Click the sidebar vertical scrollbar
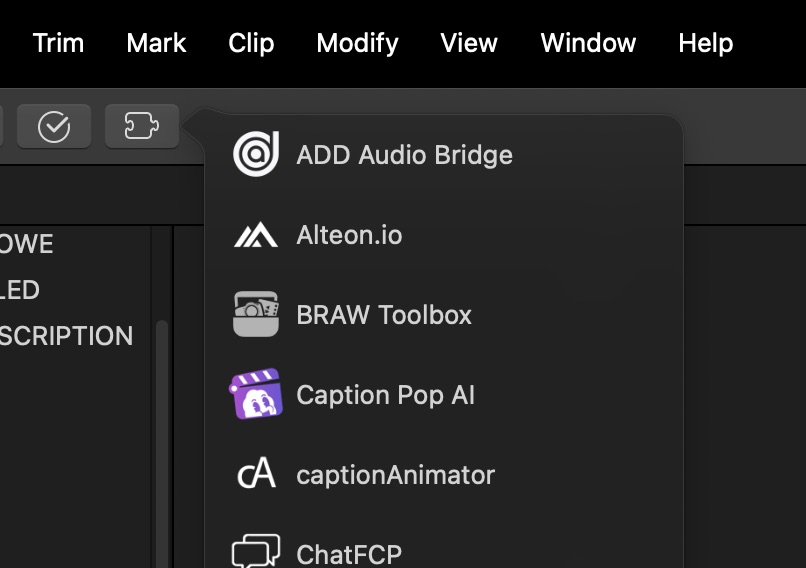Screen dimensions: 806x568 162,440
